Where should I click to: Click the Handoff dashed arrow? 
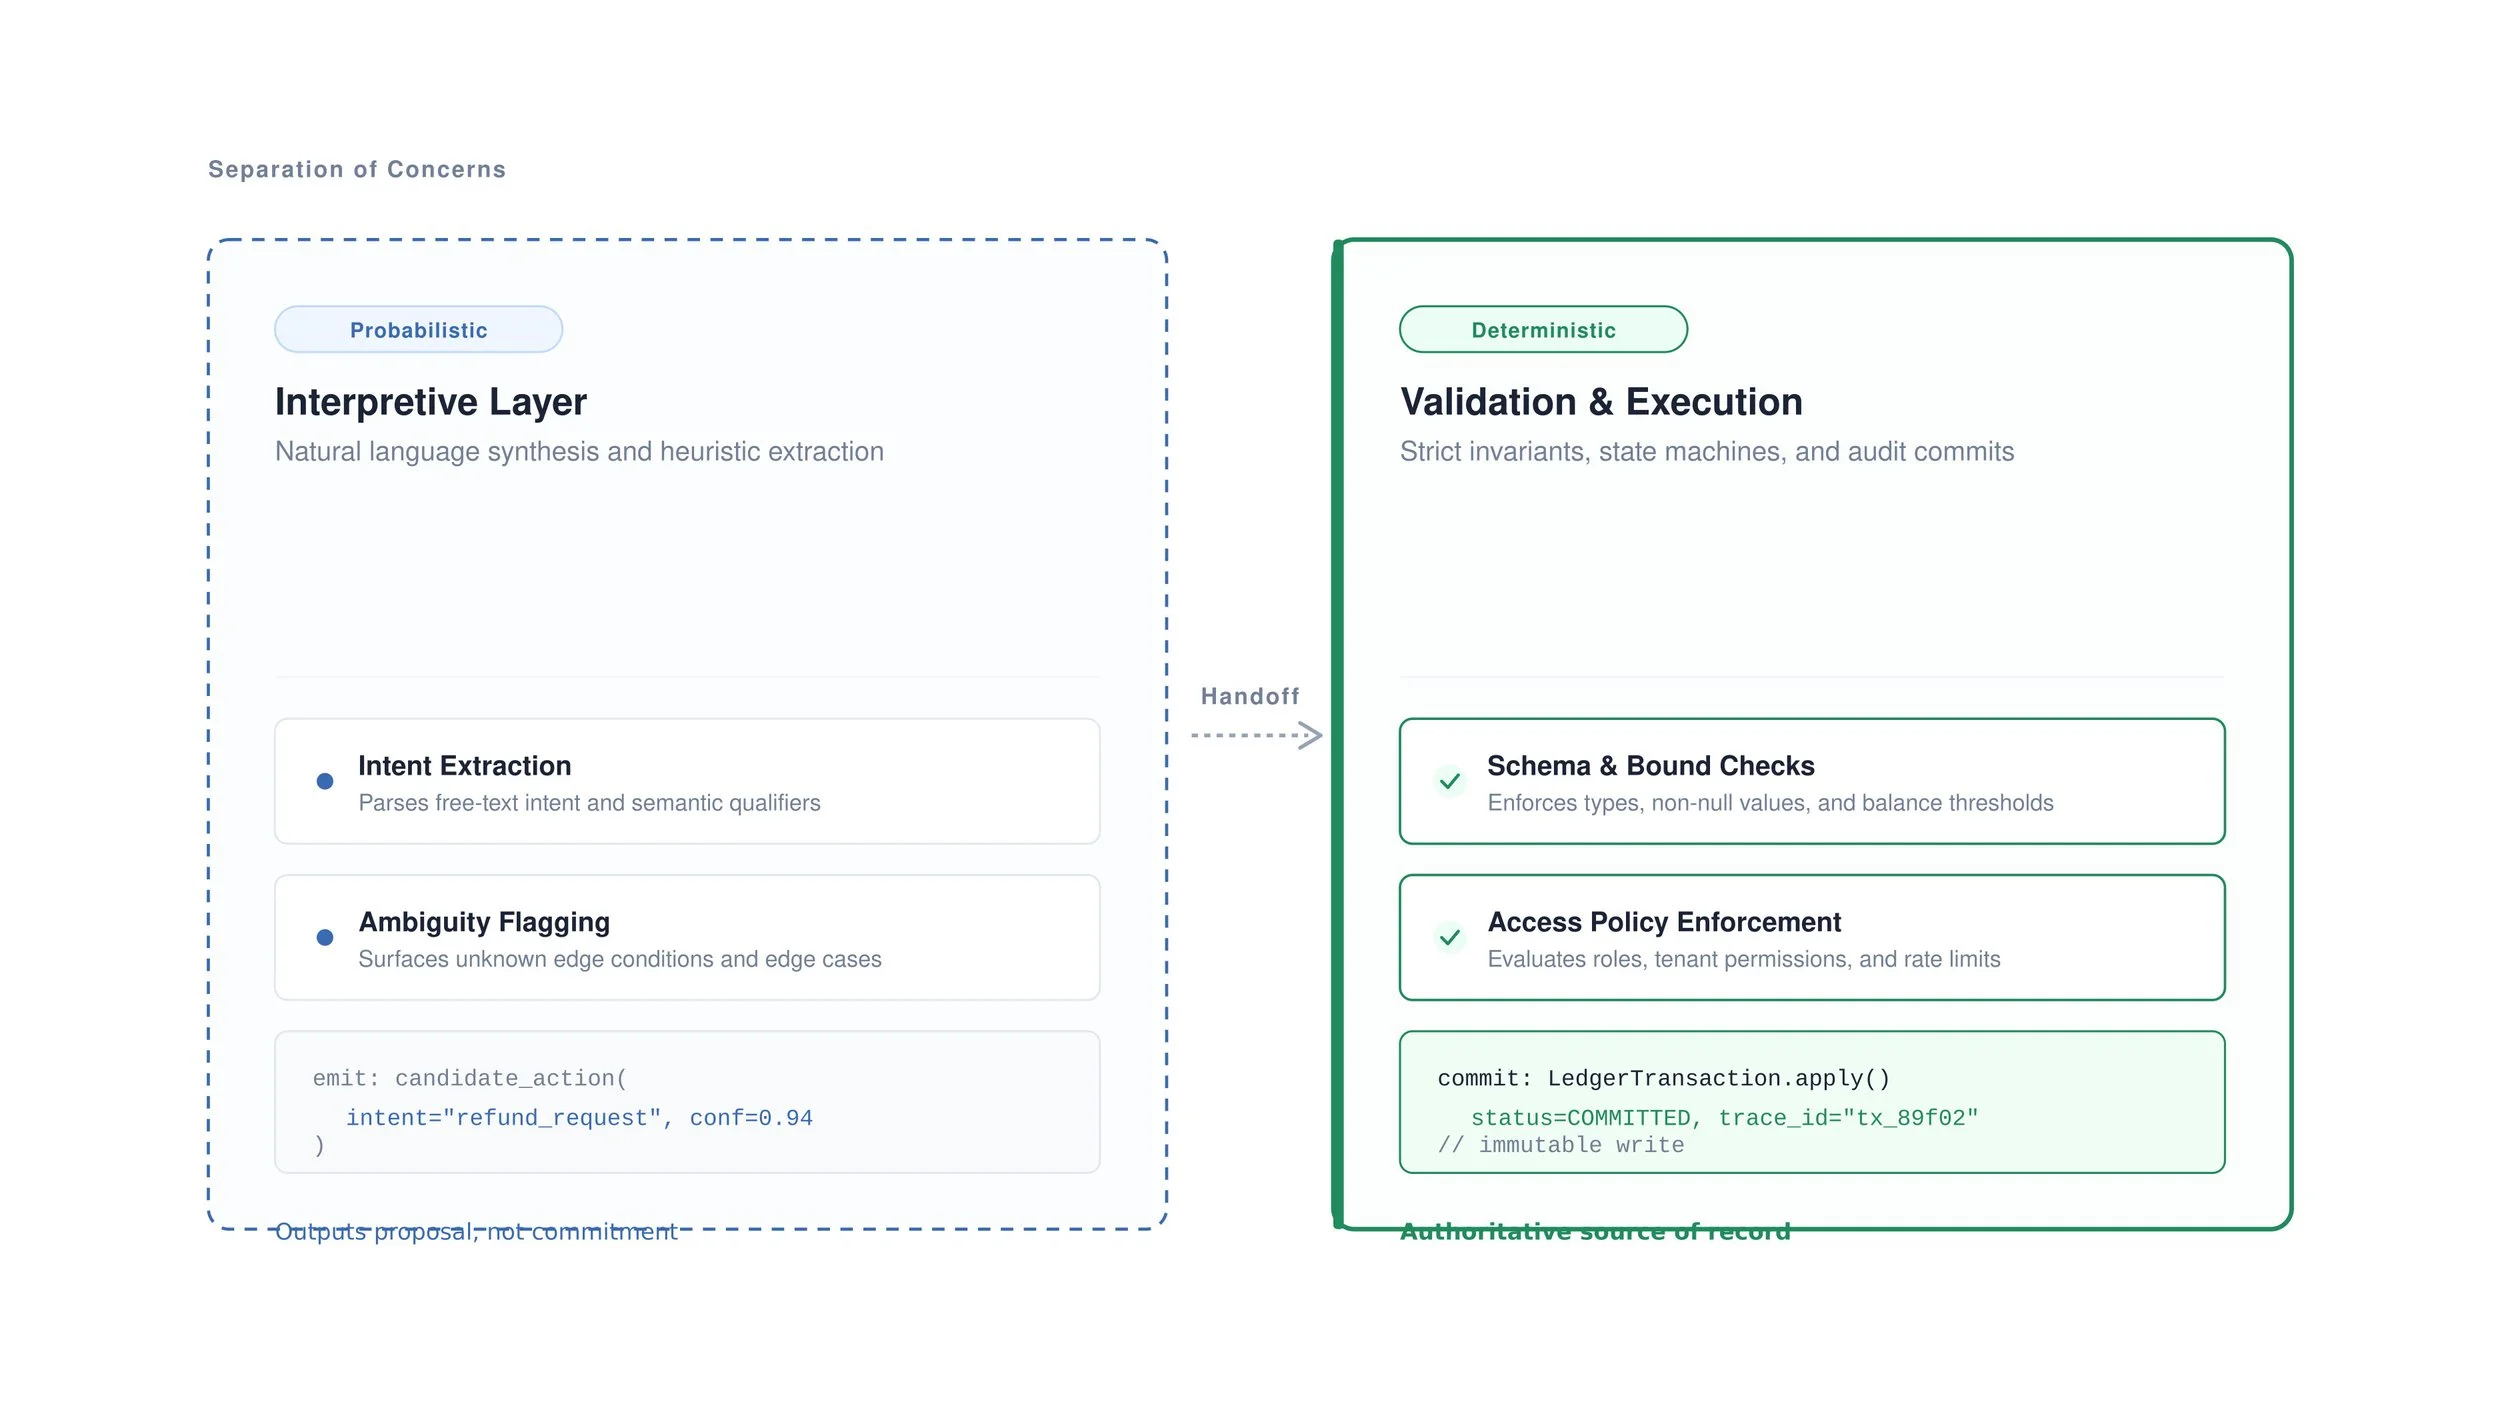tap(1257, 735)
